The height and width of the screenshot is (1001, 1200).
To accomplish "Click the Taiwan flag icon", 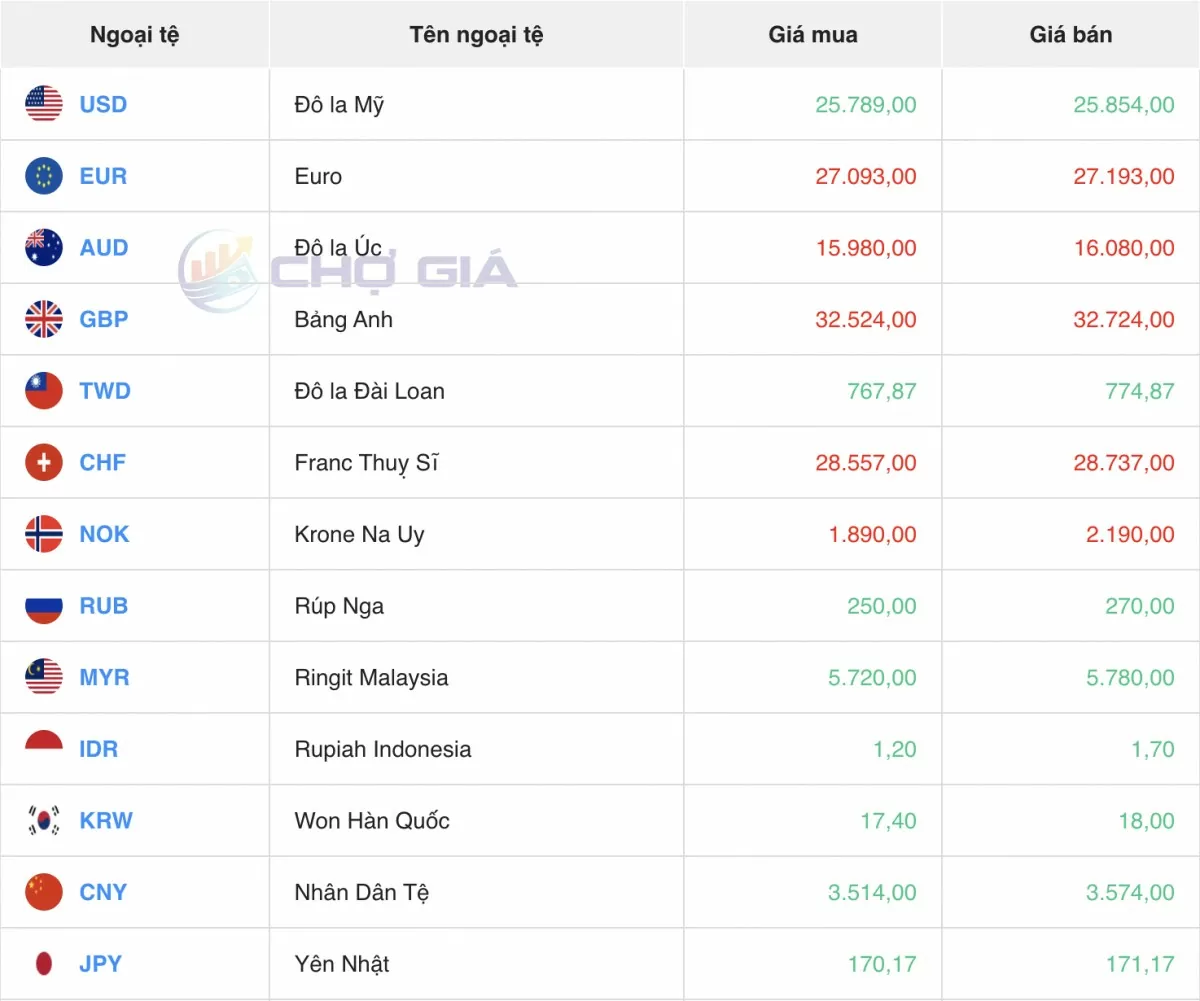I will pos(44,391).
